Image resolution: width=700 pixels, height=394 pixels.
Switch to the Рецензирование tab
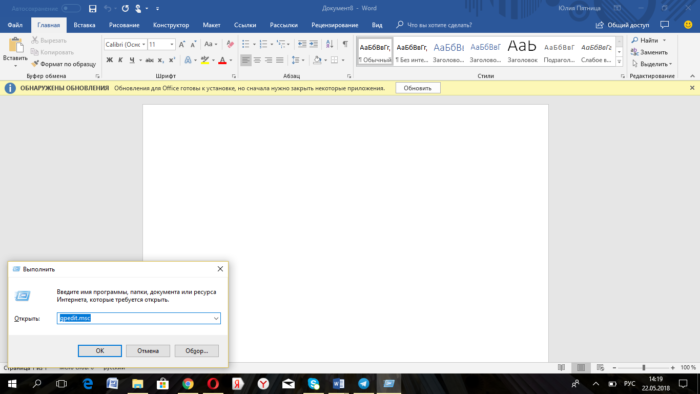click(x=335, y=25)
